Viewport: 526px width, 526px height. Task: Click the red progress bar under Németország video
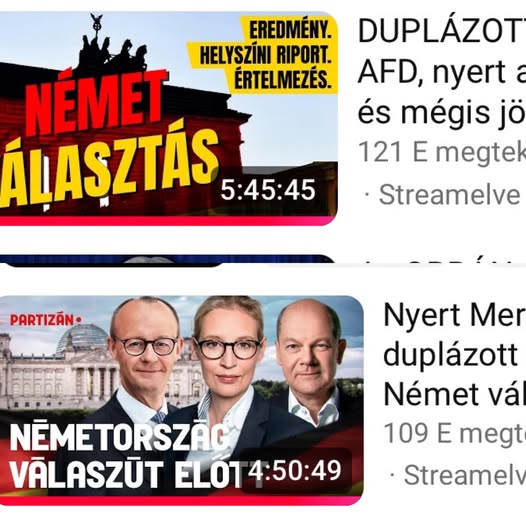coord(181,500)
